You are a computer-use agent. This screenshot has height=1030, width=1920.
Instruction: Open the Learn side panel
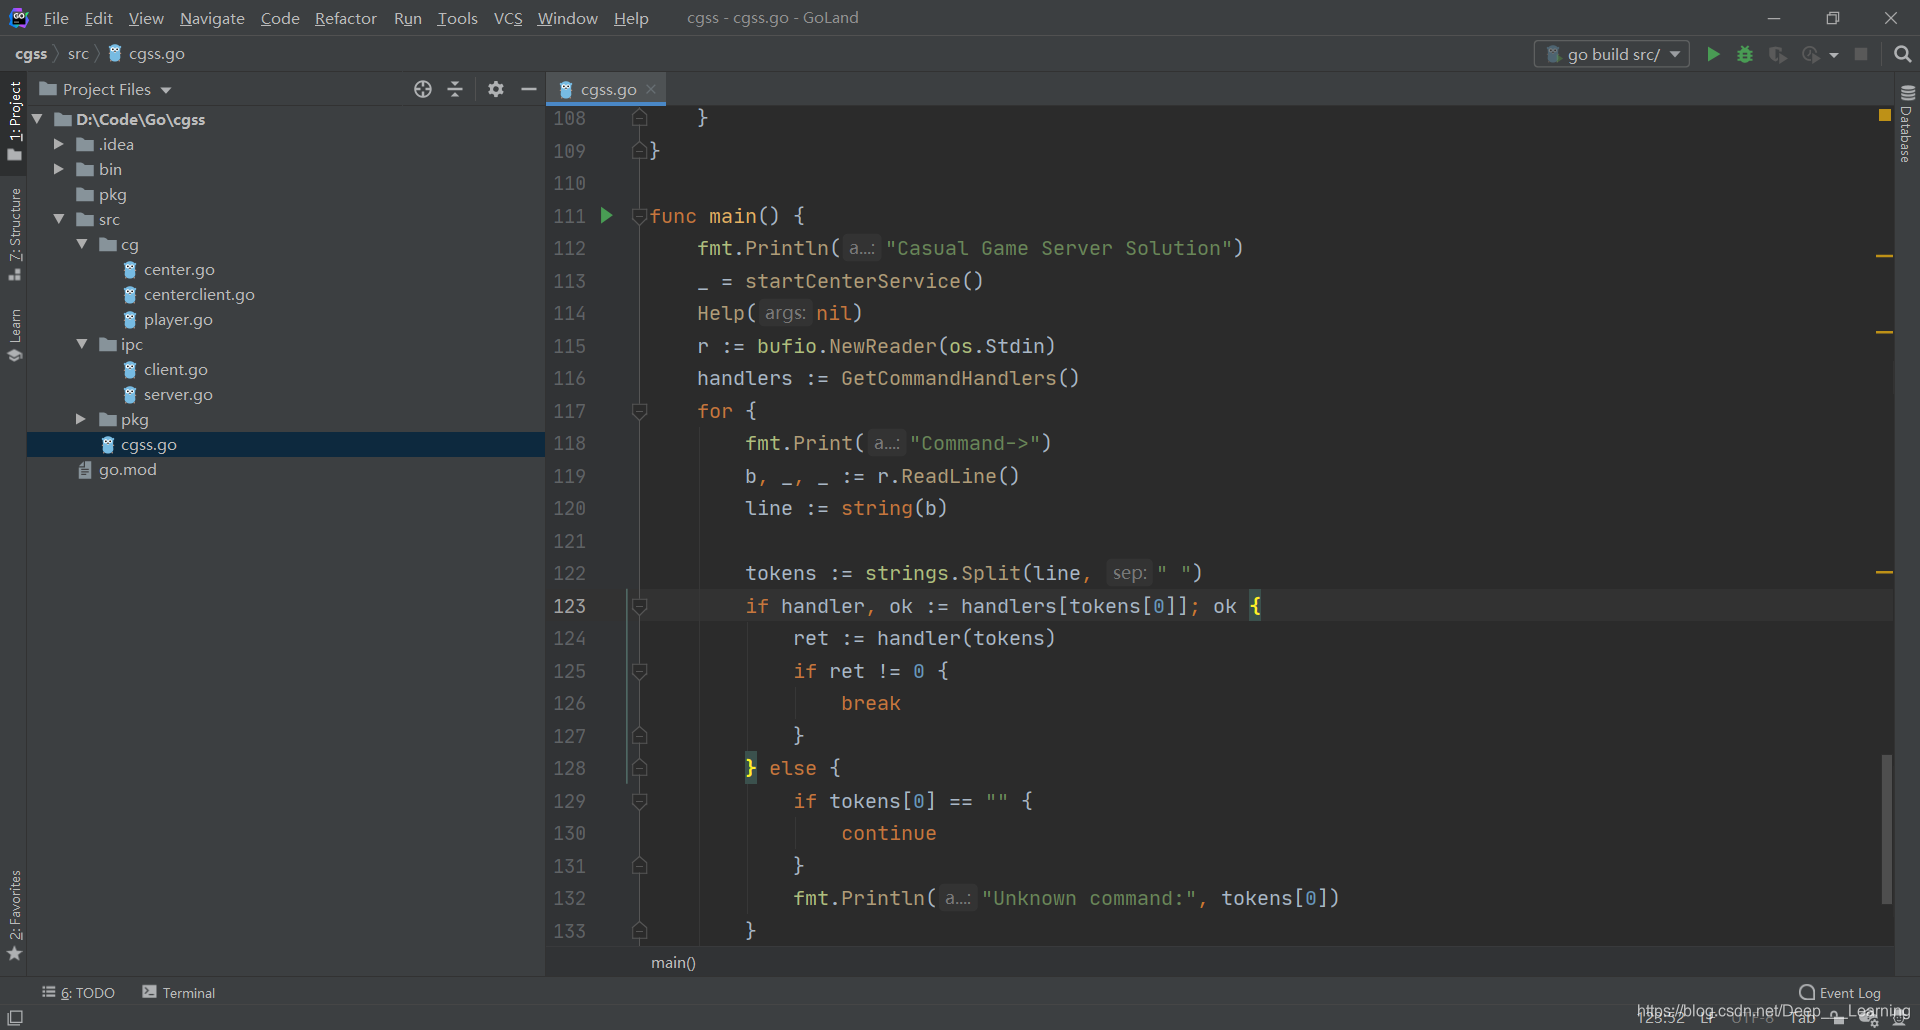pos(14,336)
